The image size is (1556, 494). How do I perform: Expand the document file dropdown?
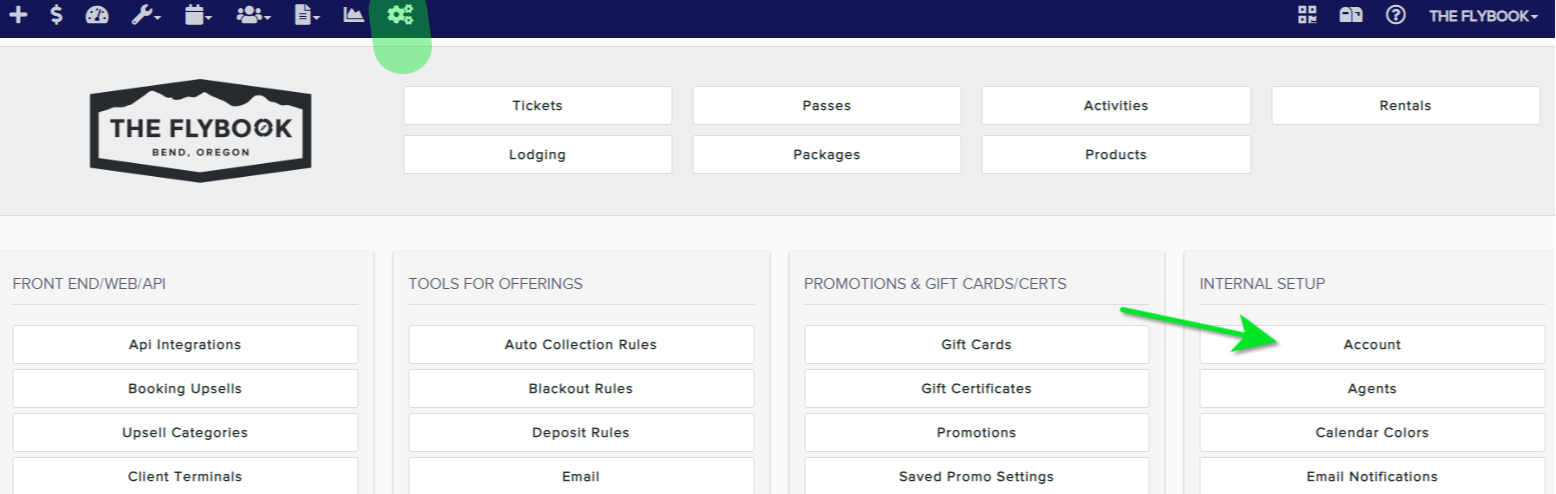click(307, 15)
